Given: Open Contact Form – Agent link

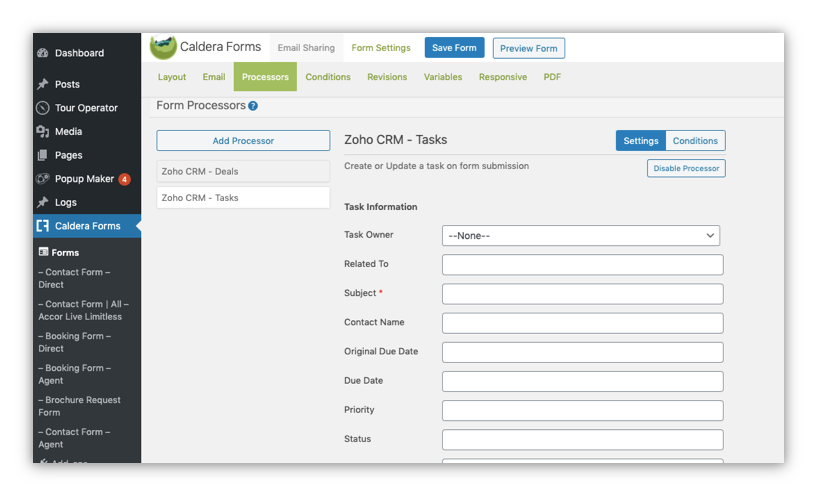Looking at the screenshot, I should pyautogui.click(x=74, y=438).
